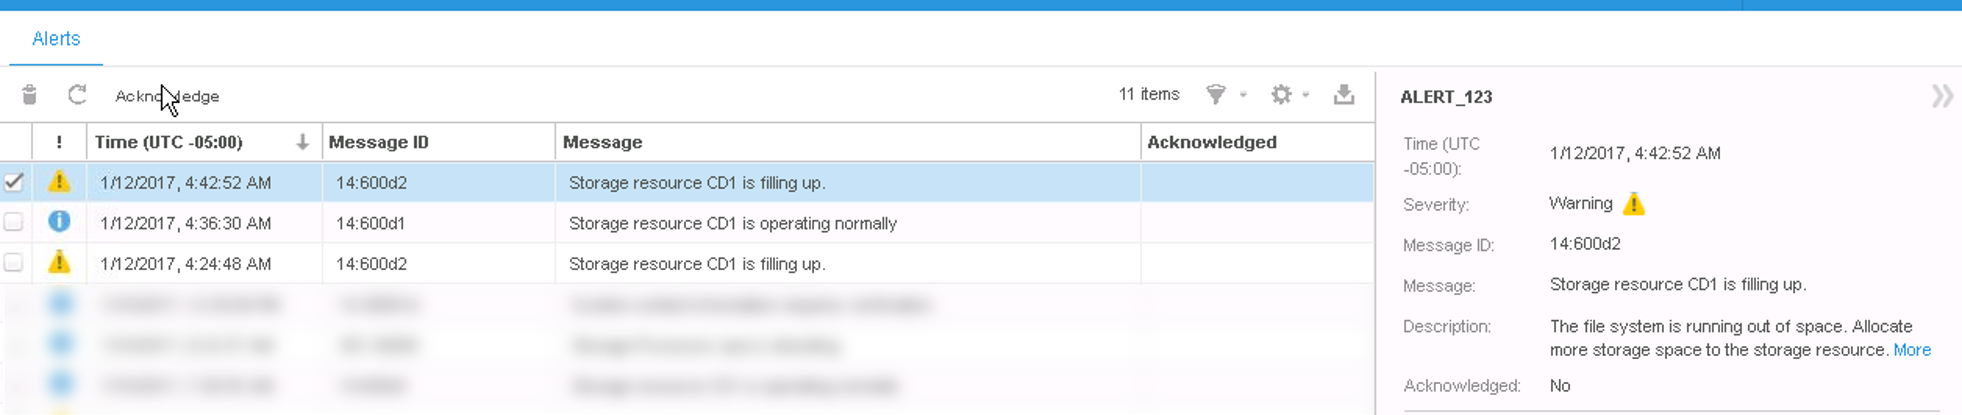Uncheck the 4:42:52 AM alert checkbox
This screenshot has width=1962, height=415.
pyautogui.click(x=14, y=182)
